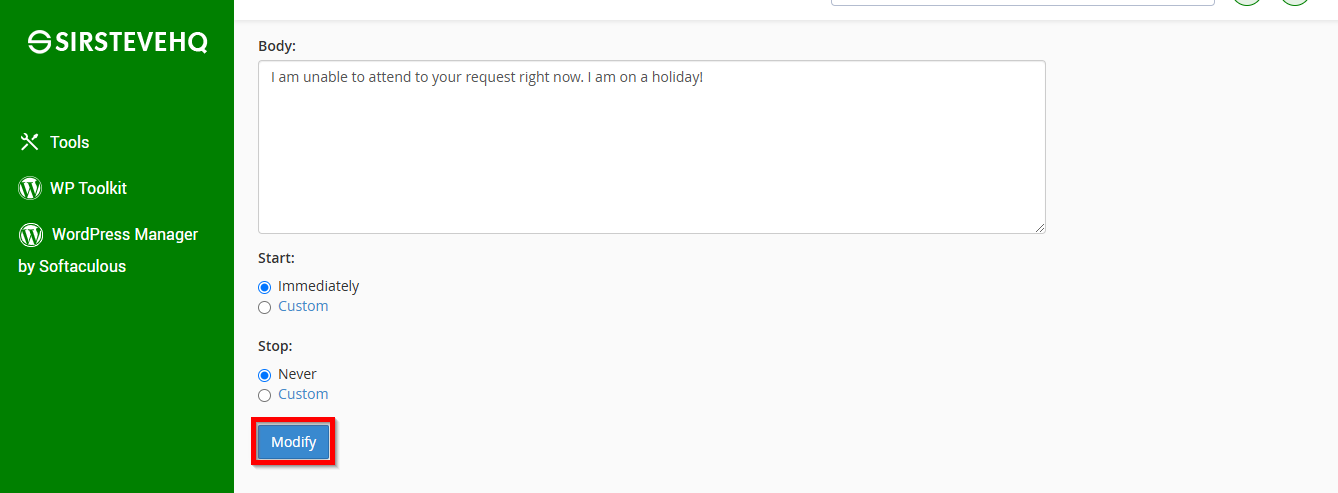Select the Custom radio under Start
The width and height of the screenshot is (1338, 493).
265,307
